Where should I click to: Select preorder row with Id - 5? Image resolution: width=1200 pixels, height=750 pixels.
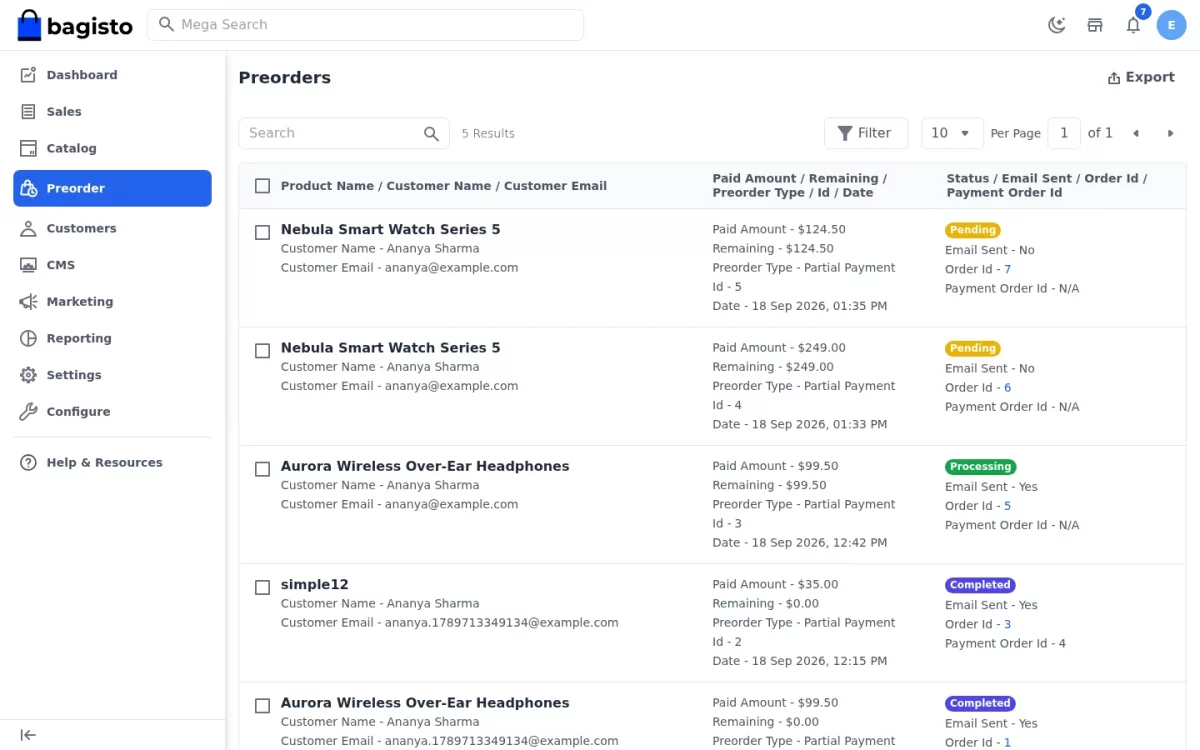tap(262, 232)
